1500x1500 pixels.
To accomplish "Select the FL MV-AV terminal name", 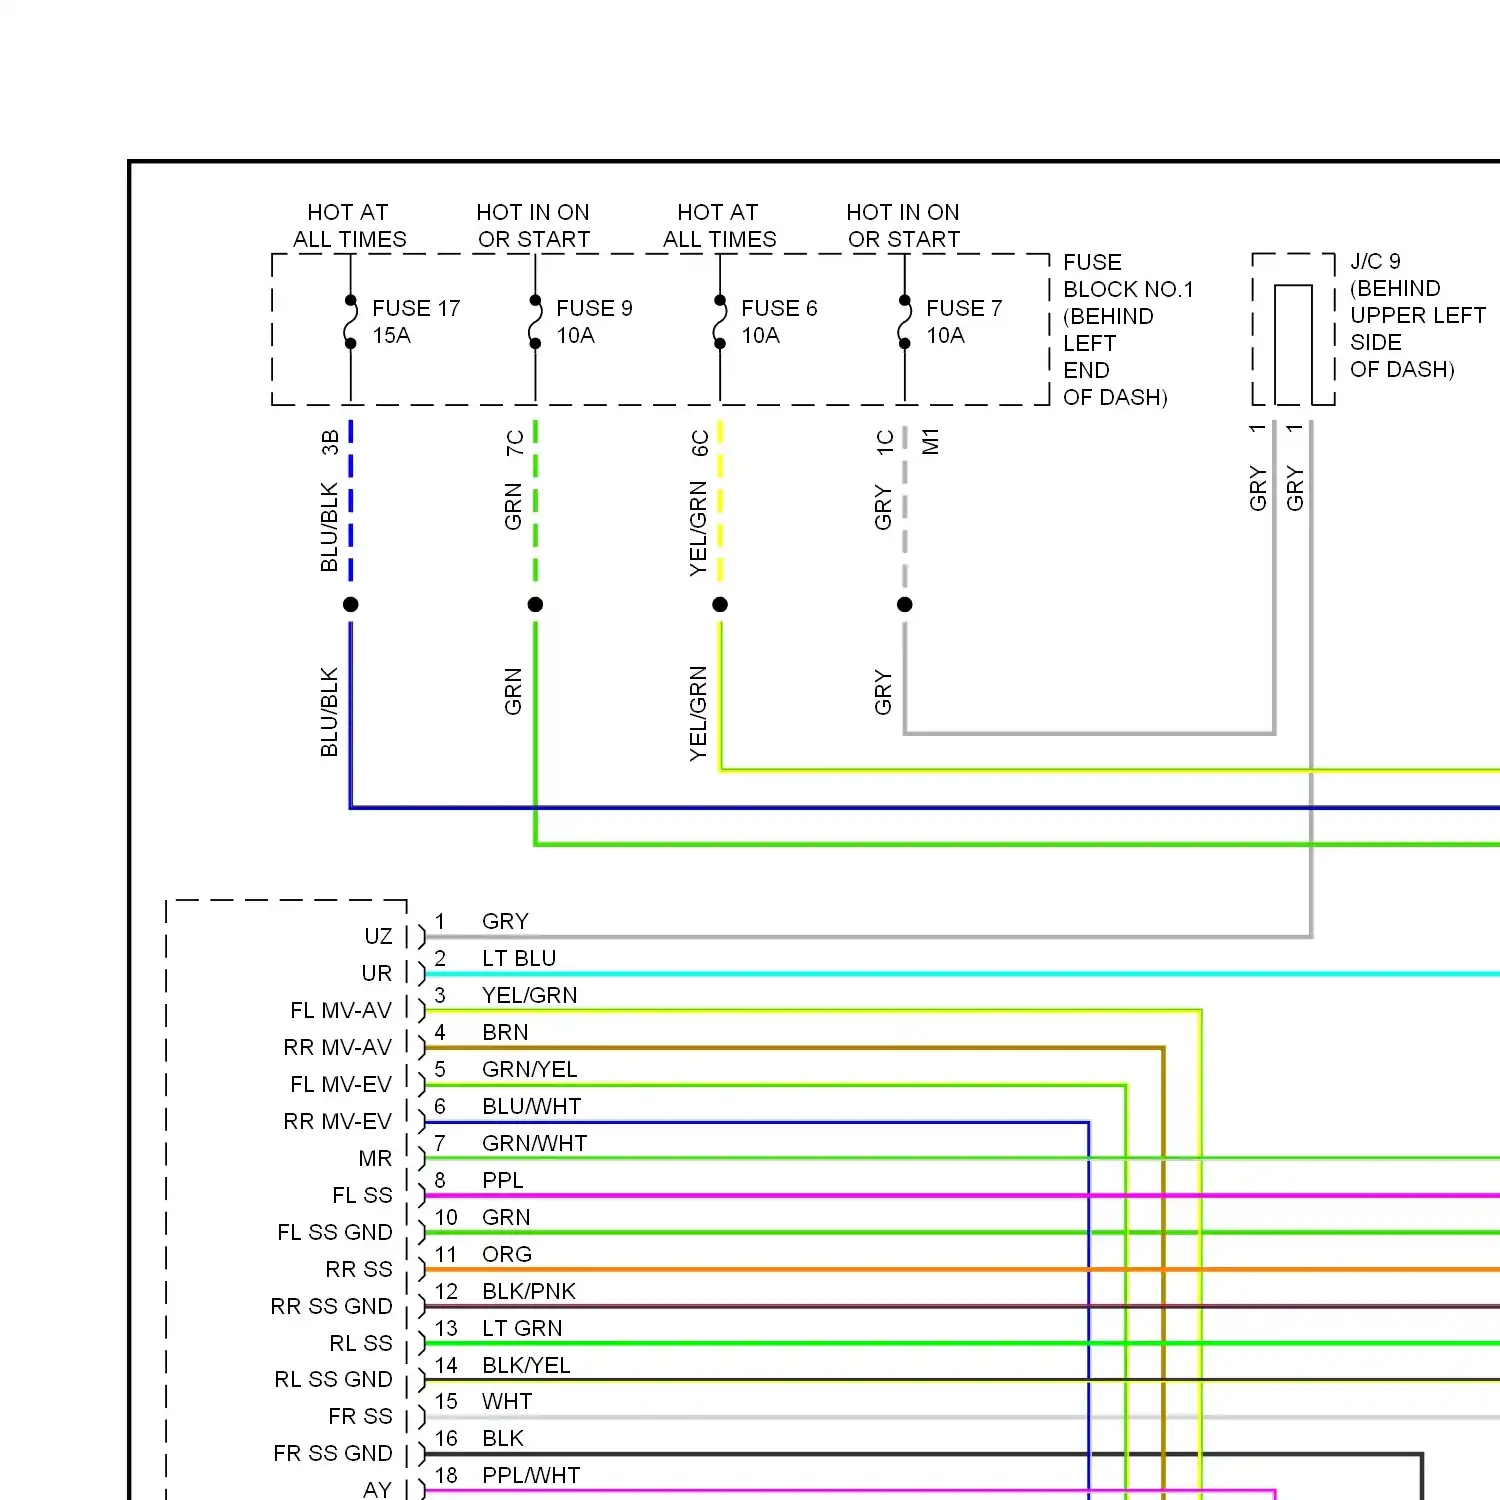I will tap(341, 1010).
